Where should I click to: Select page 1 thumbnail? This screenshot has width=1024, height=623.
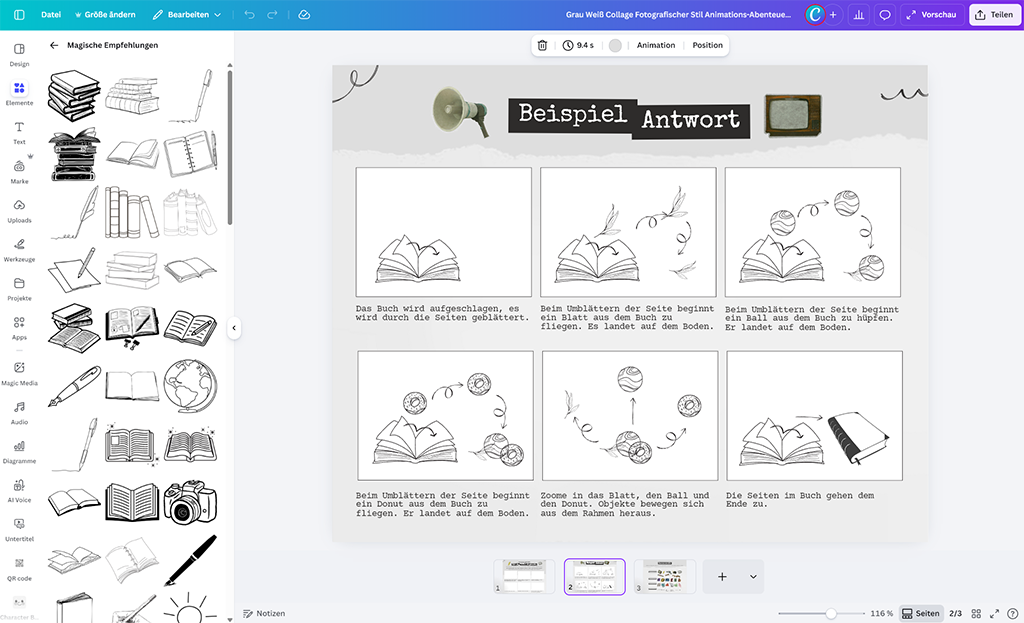click(x=524, y=577)
